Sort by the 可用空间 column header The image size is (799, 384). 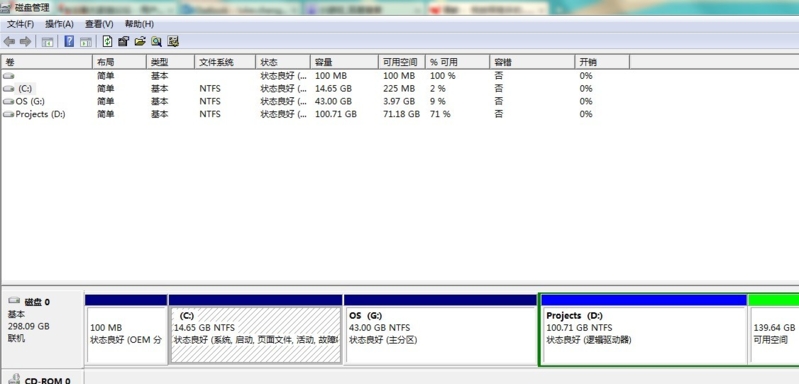tap(402, 62)
